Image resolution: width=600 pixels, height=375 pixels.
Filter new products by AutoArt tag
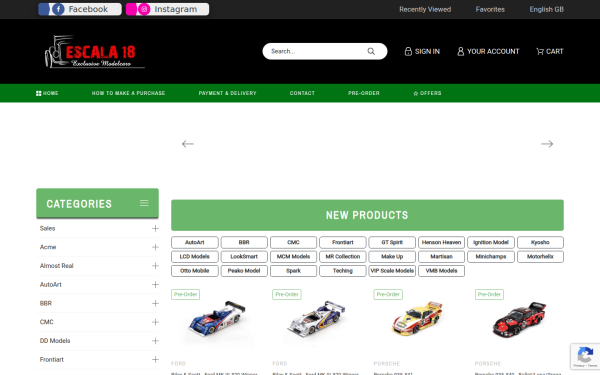click(x=195, y=243)
